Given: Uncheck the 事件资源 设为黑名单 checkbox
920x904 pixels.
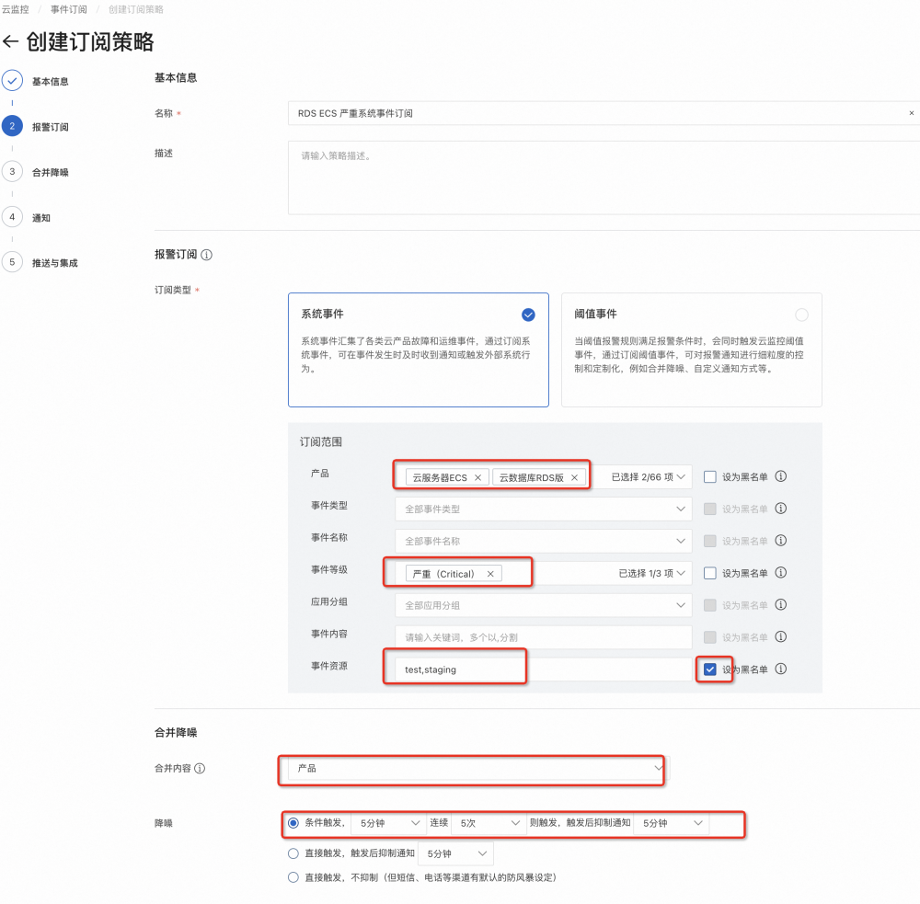Looking at the screenshot, I should 710,670.
